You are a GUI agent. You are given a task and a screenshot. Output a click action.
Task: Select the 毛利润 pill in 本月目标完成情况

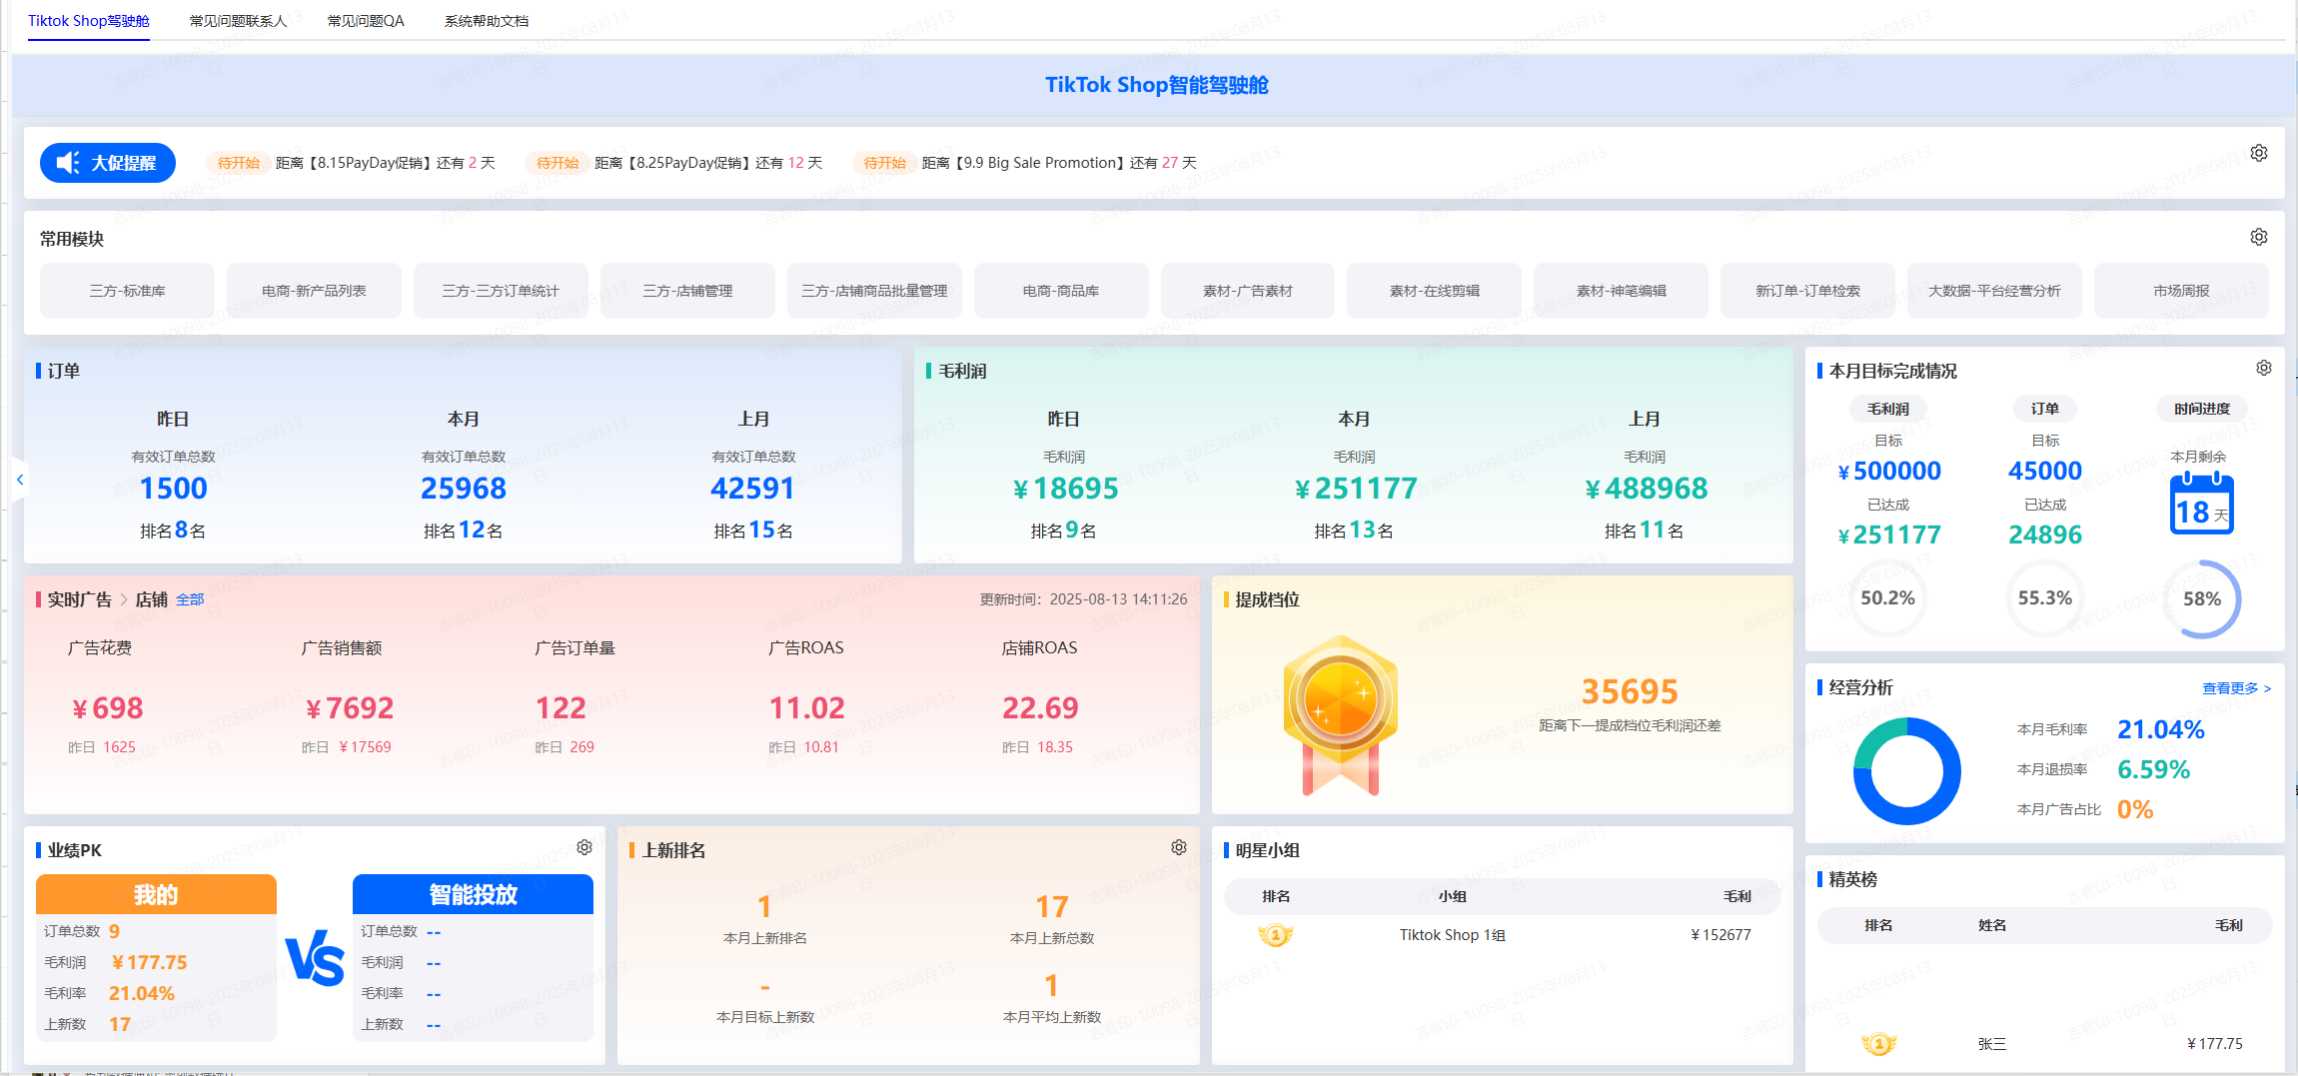click(1888, 409)
